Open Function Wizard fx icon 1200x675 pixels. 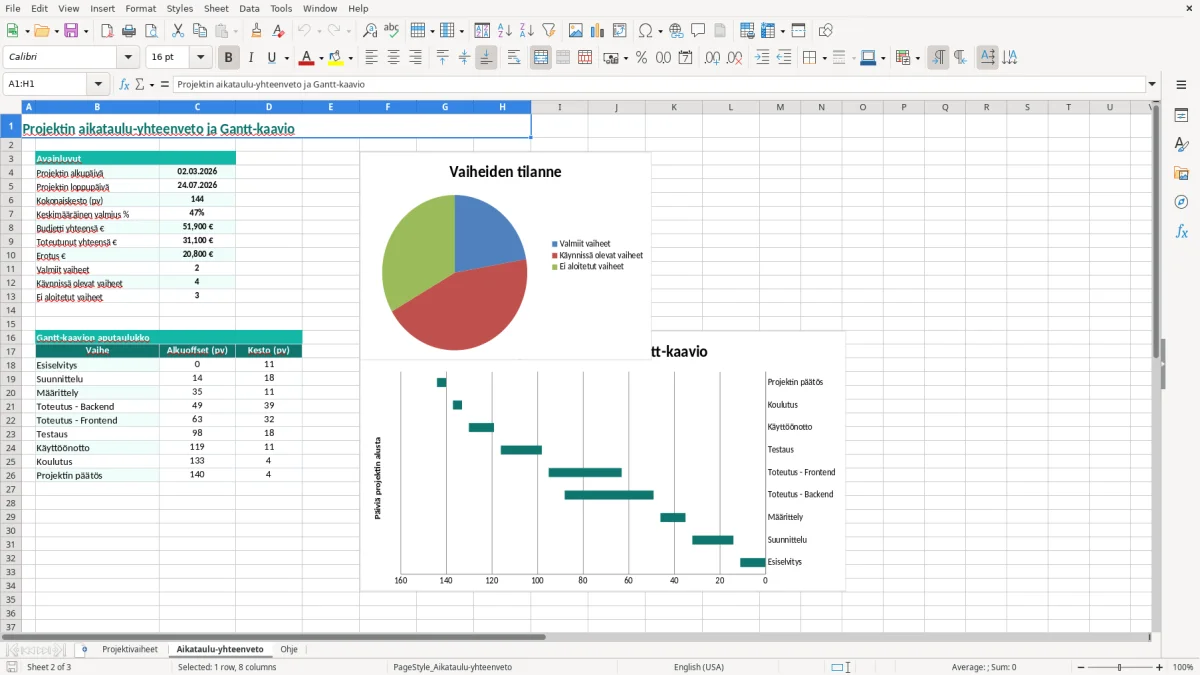(125, 85)
